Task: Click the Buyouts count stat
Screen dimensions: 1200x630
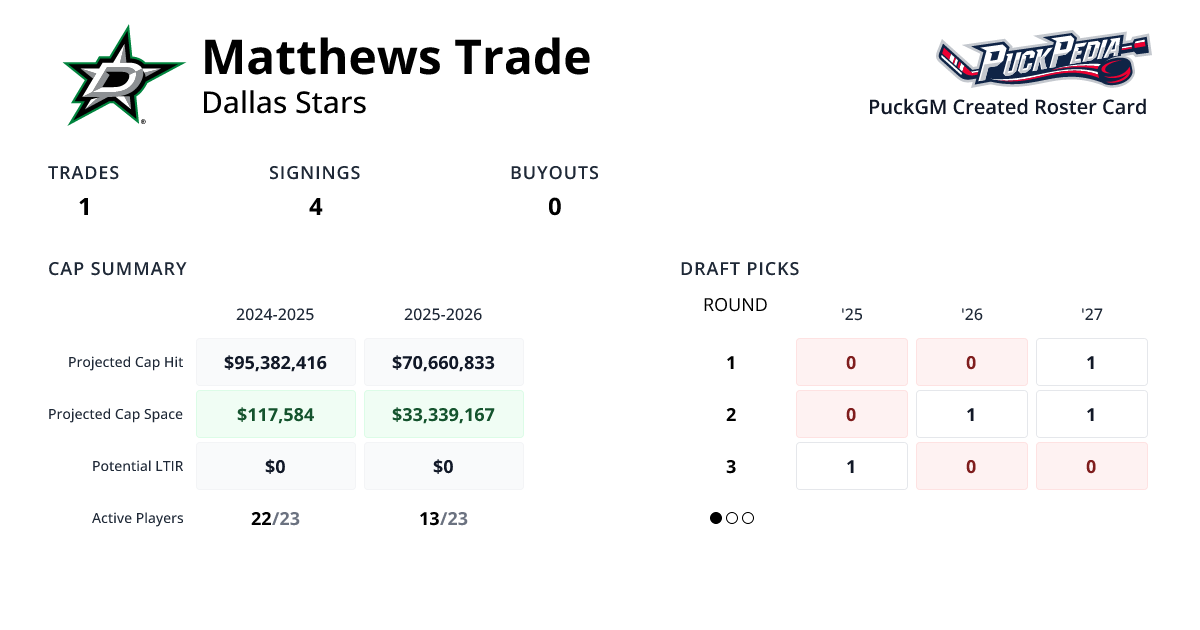Action: click(554, 206)
